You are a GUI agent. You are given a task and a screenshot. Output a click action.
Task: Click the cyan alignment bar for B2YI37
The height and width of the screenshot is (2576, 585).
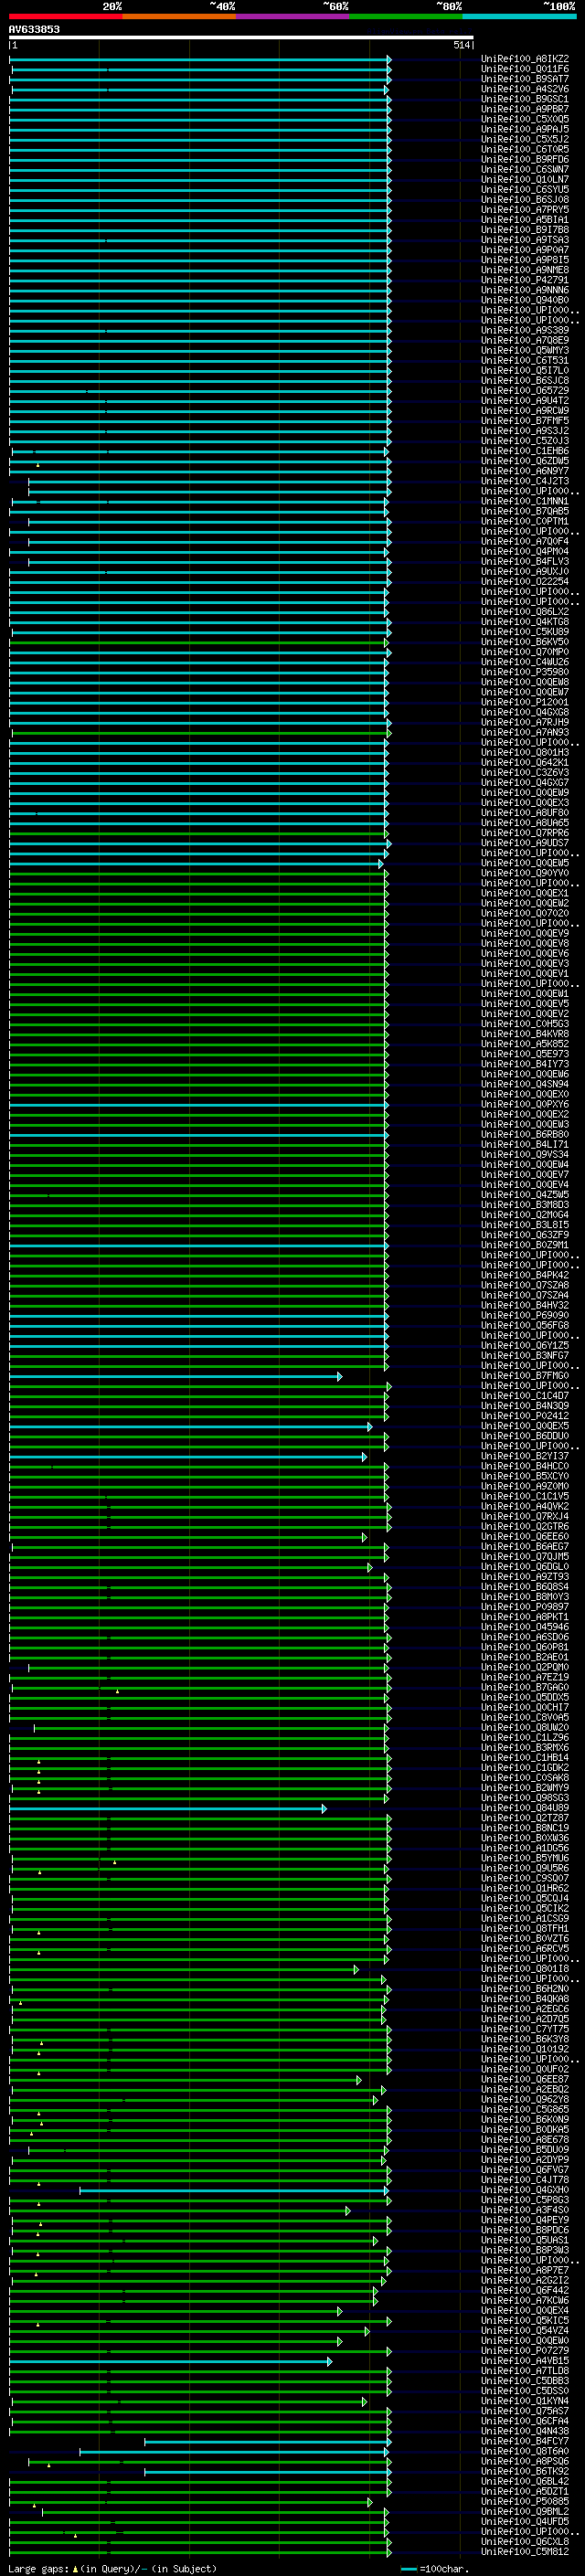click(188, 1457)
